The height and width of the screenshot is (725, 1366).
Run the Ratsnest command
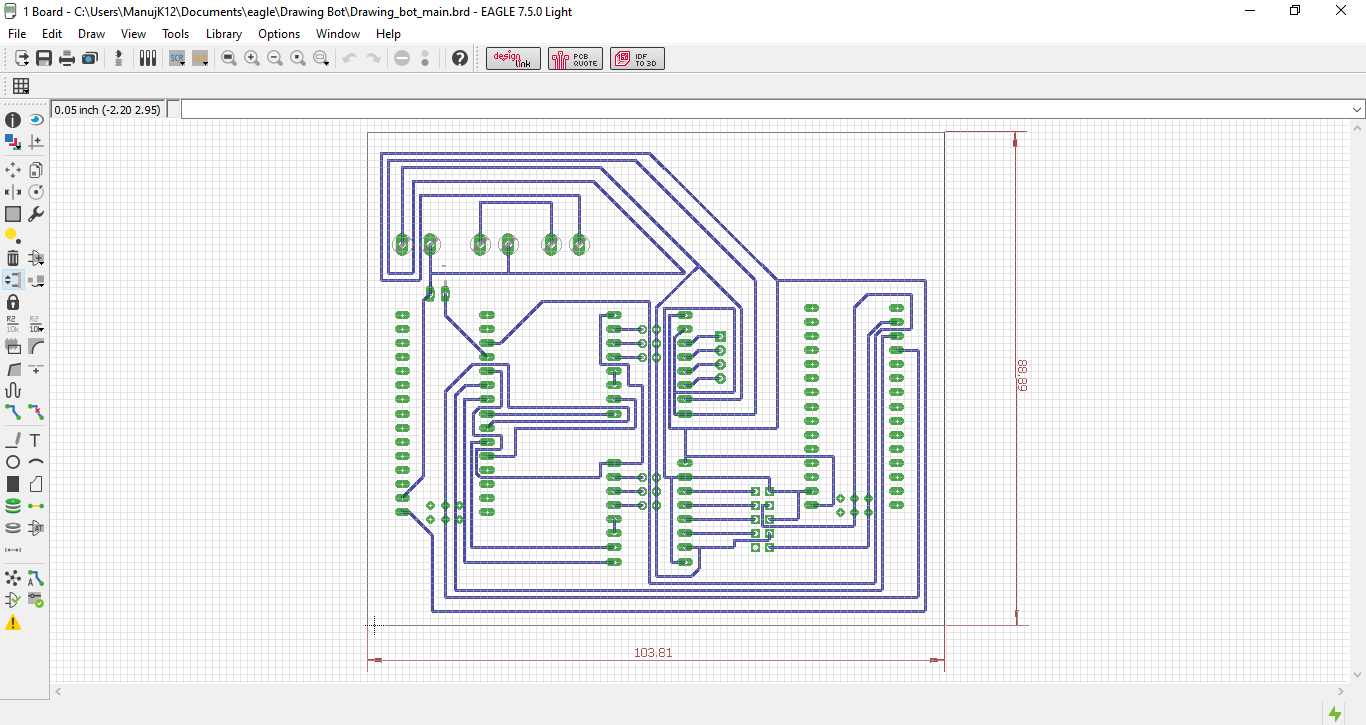click(x=12, y=578)
